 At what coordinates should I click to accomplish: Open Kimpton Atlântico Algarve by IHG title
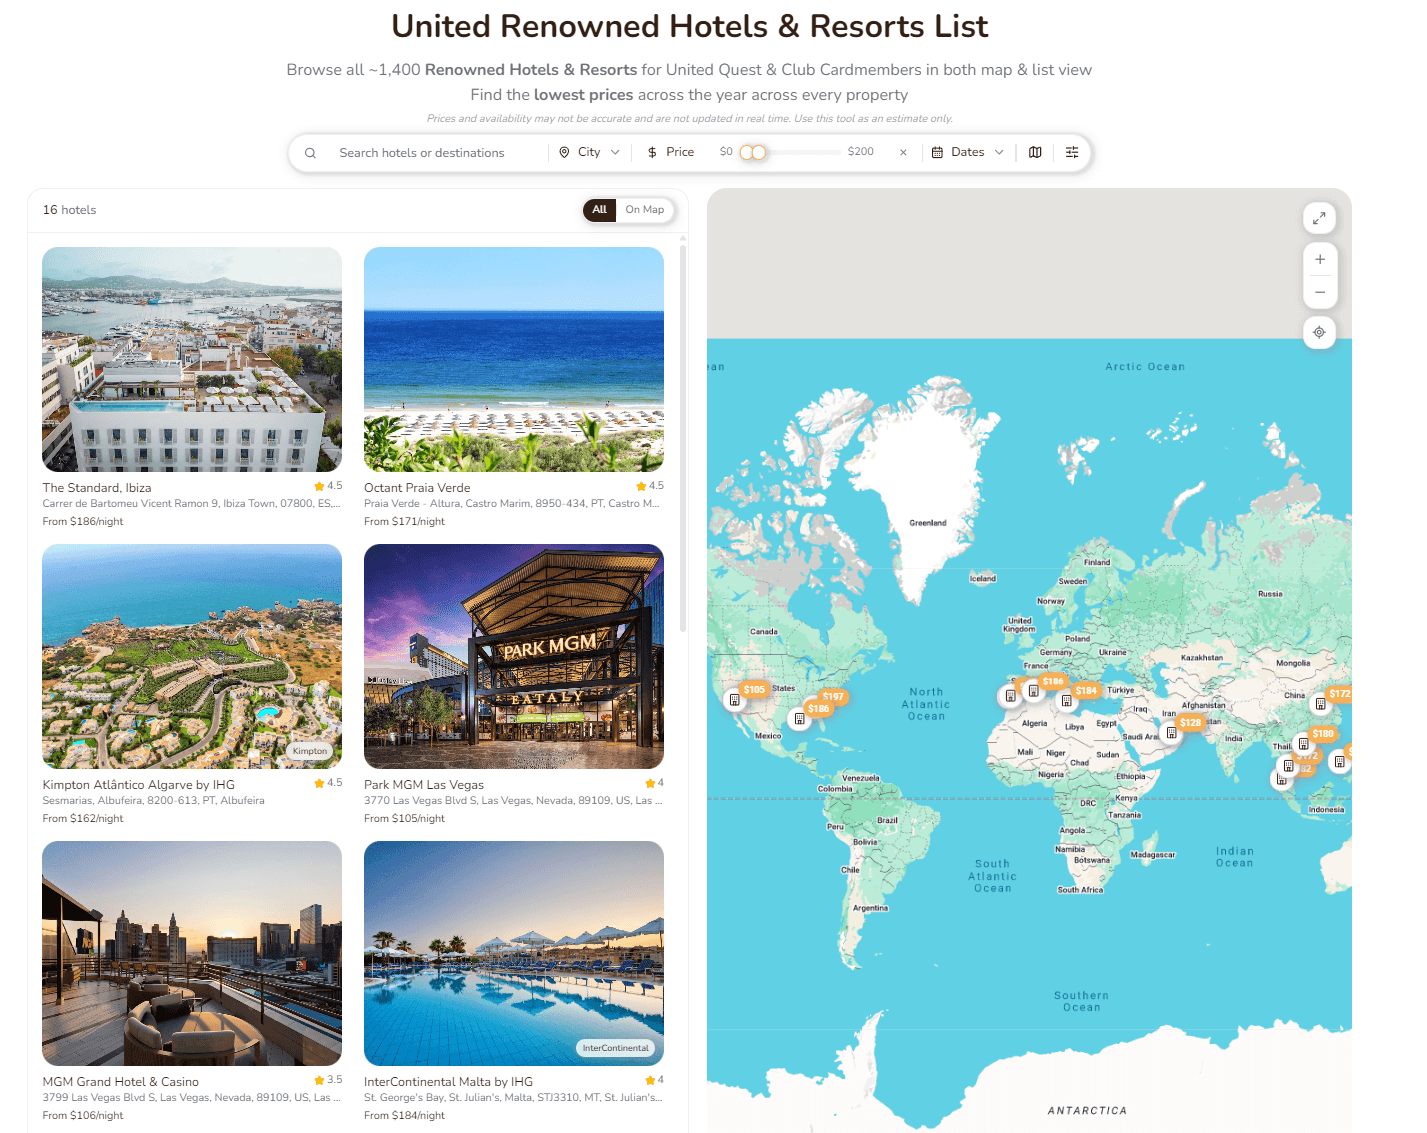139,785
